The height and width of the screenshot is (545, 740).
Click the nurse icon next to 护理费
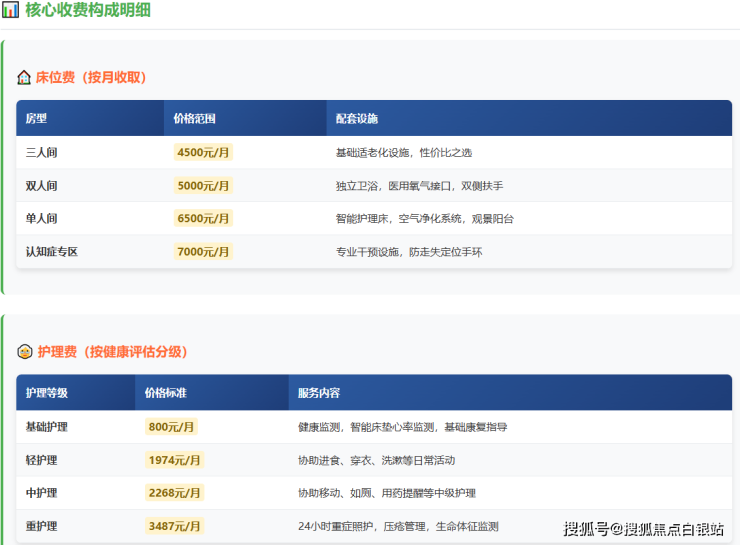click(x=25, y=352)
